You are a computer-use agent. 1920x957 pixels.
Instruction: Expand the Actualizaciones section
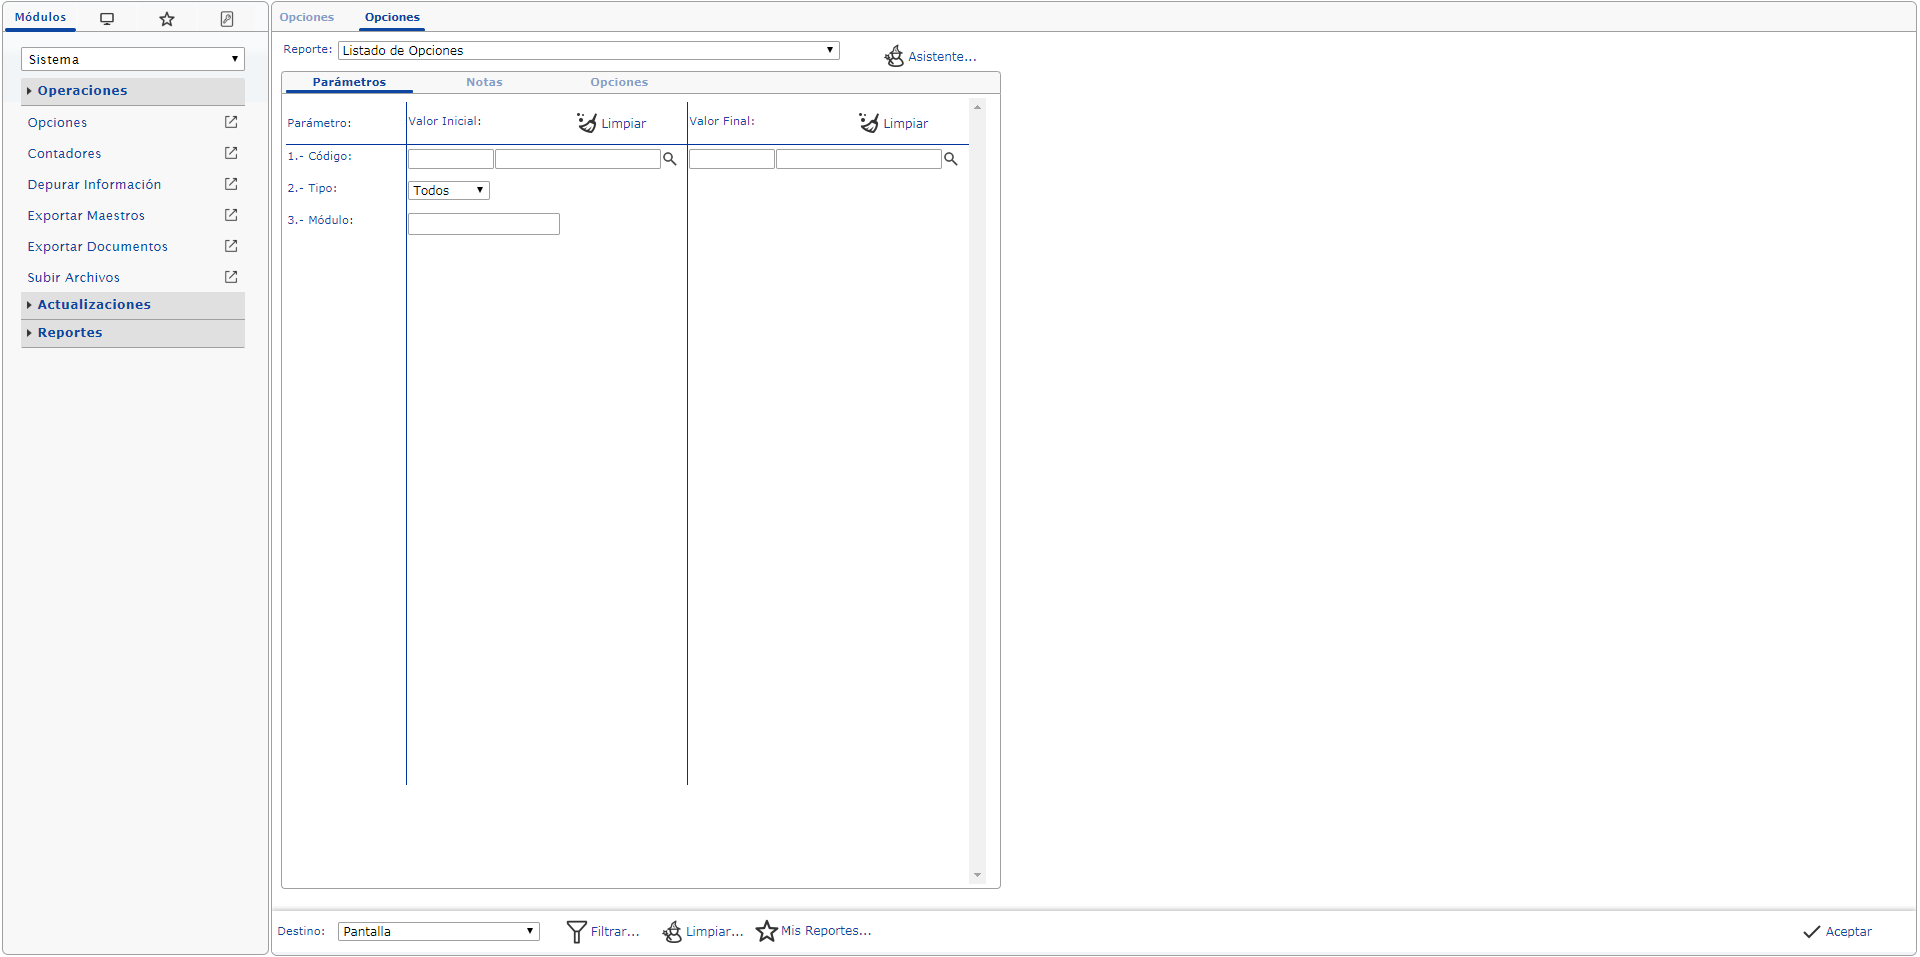(x=133, y=305)
